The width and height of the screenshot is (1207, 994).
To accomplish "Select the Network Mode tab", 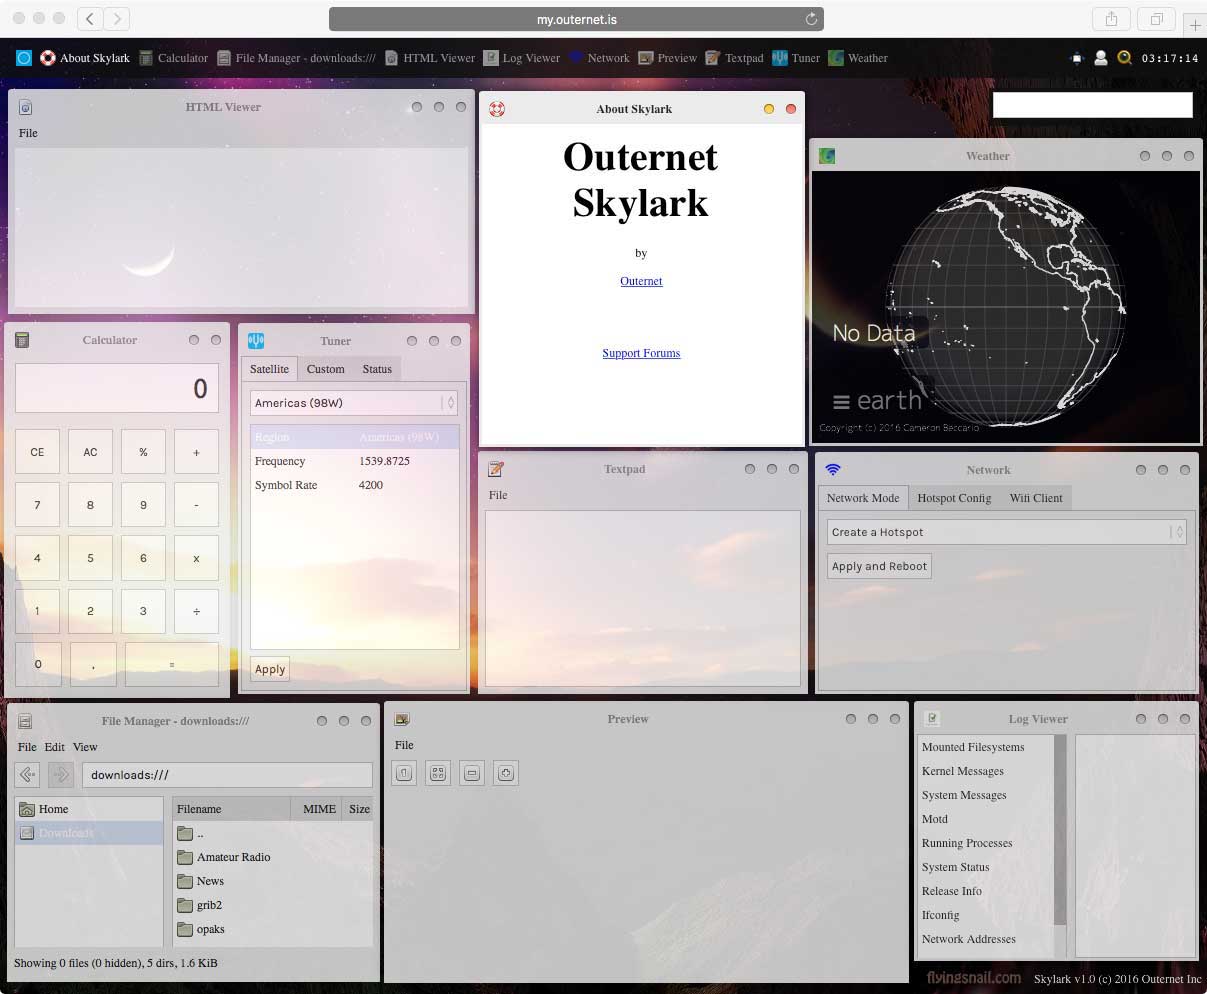I will (863, 498).
